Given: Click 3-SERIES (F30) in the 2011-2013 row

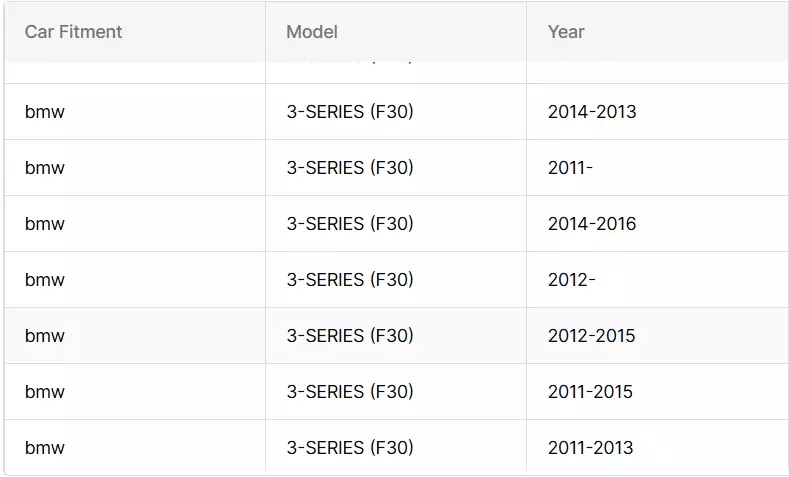Looking at the screenshot, I should 350,448.
